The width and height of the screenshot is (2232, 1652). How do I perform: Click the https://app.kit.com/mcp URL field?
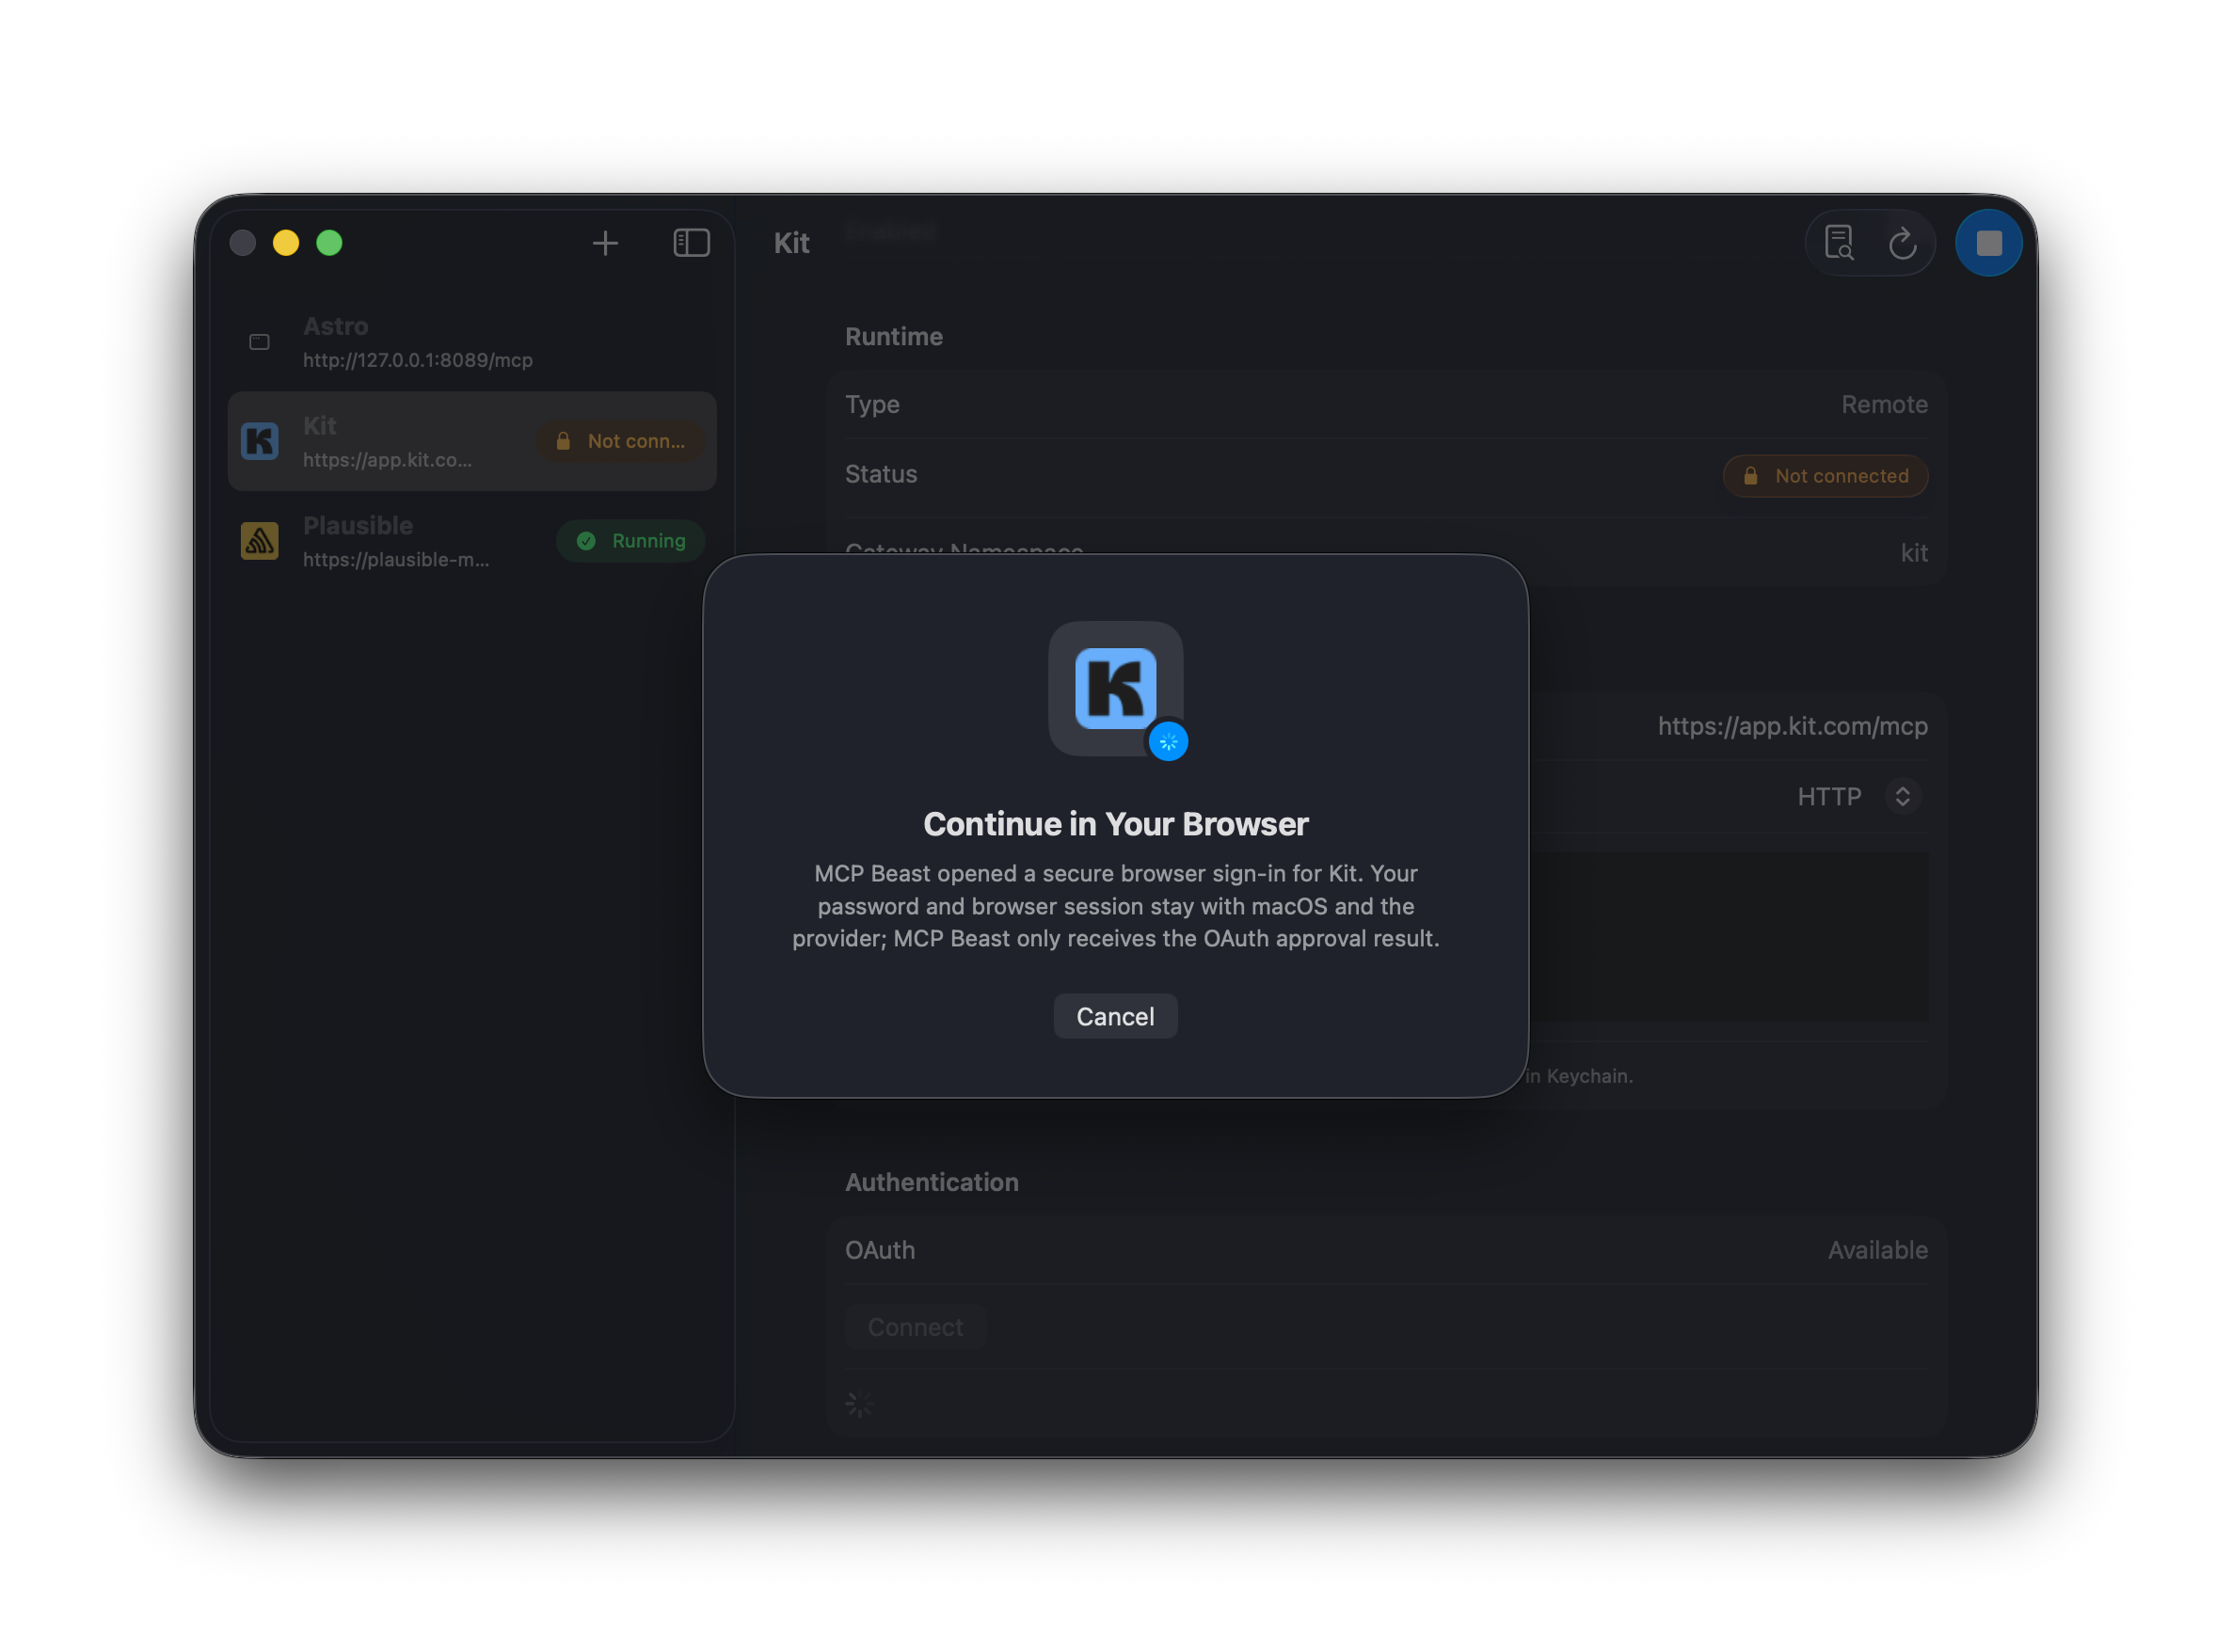pyautogui.click(x=1792, y=726)
